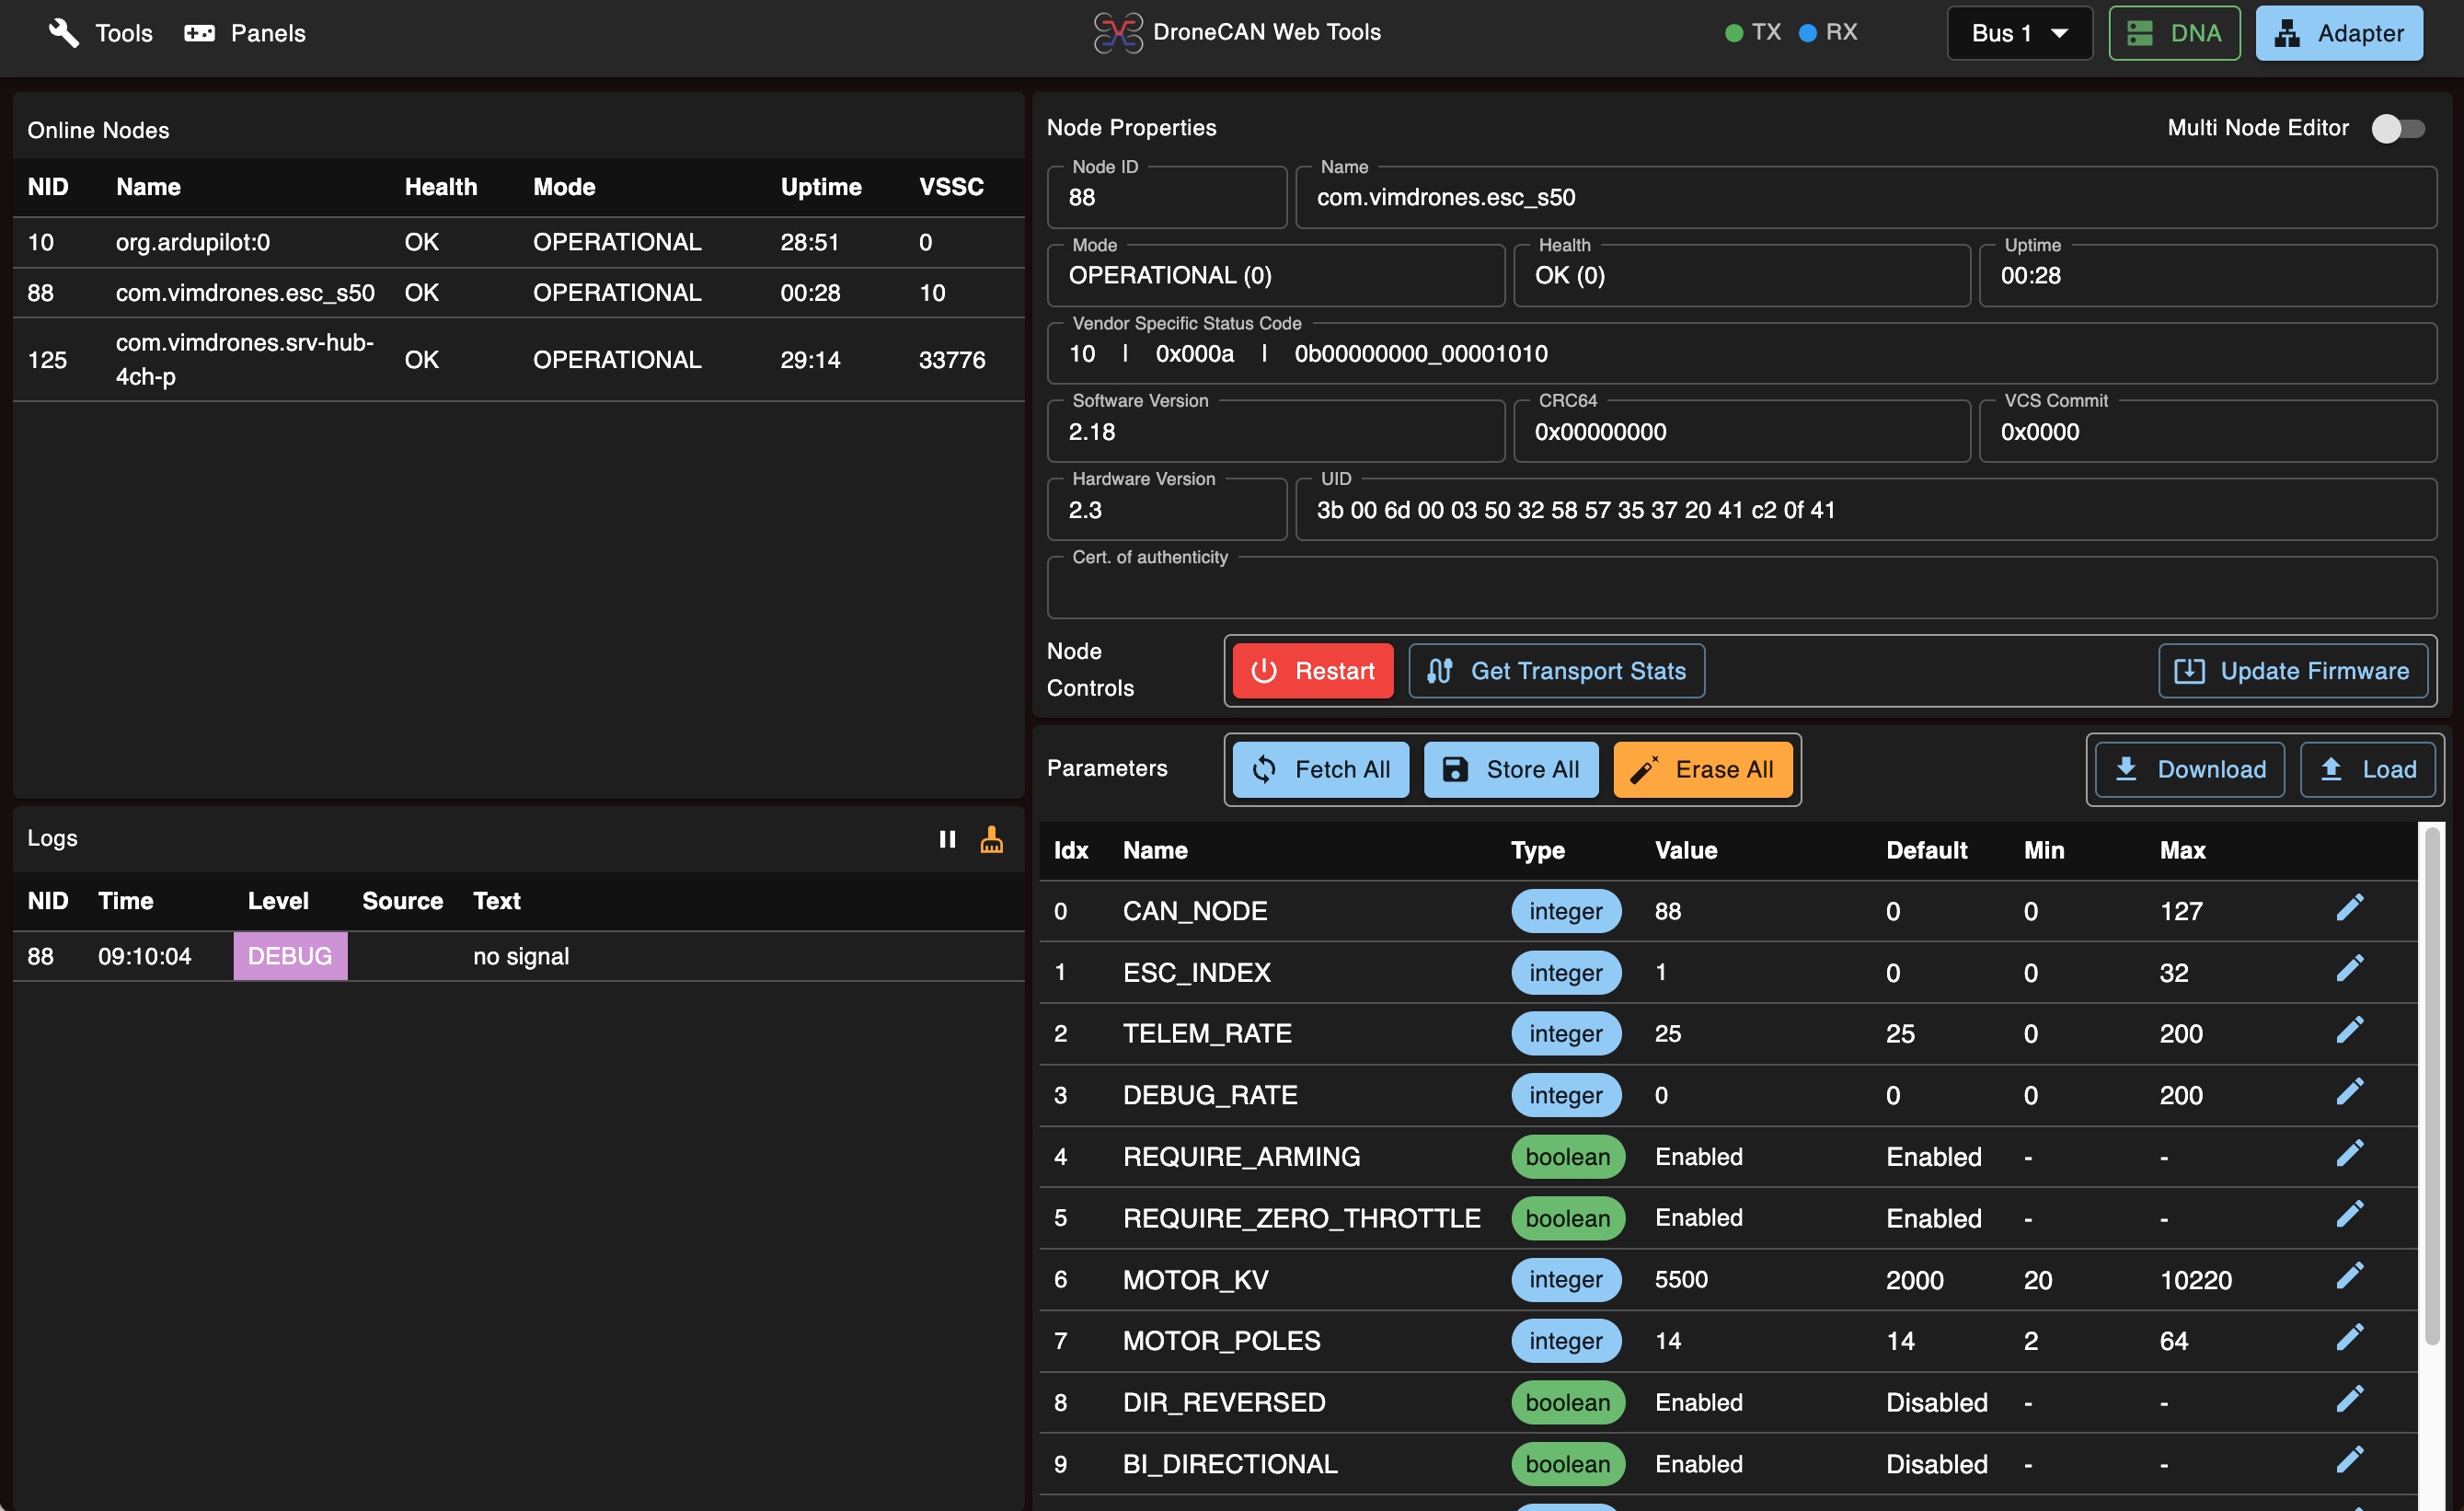The image size is (2464, 1511).
Task: Click the VSSC column header
Action: 951,187
